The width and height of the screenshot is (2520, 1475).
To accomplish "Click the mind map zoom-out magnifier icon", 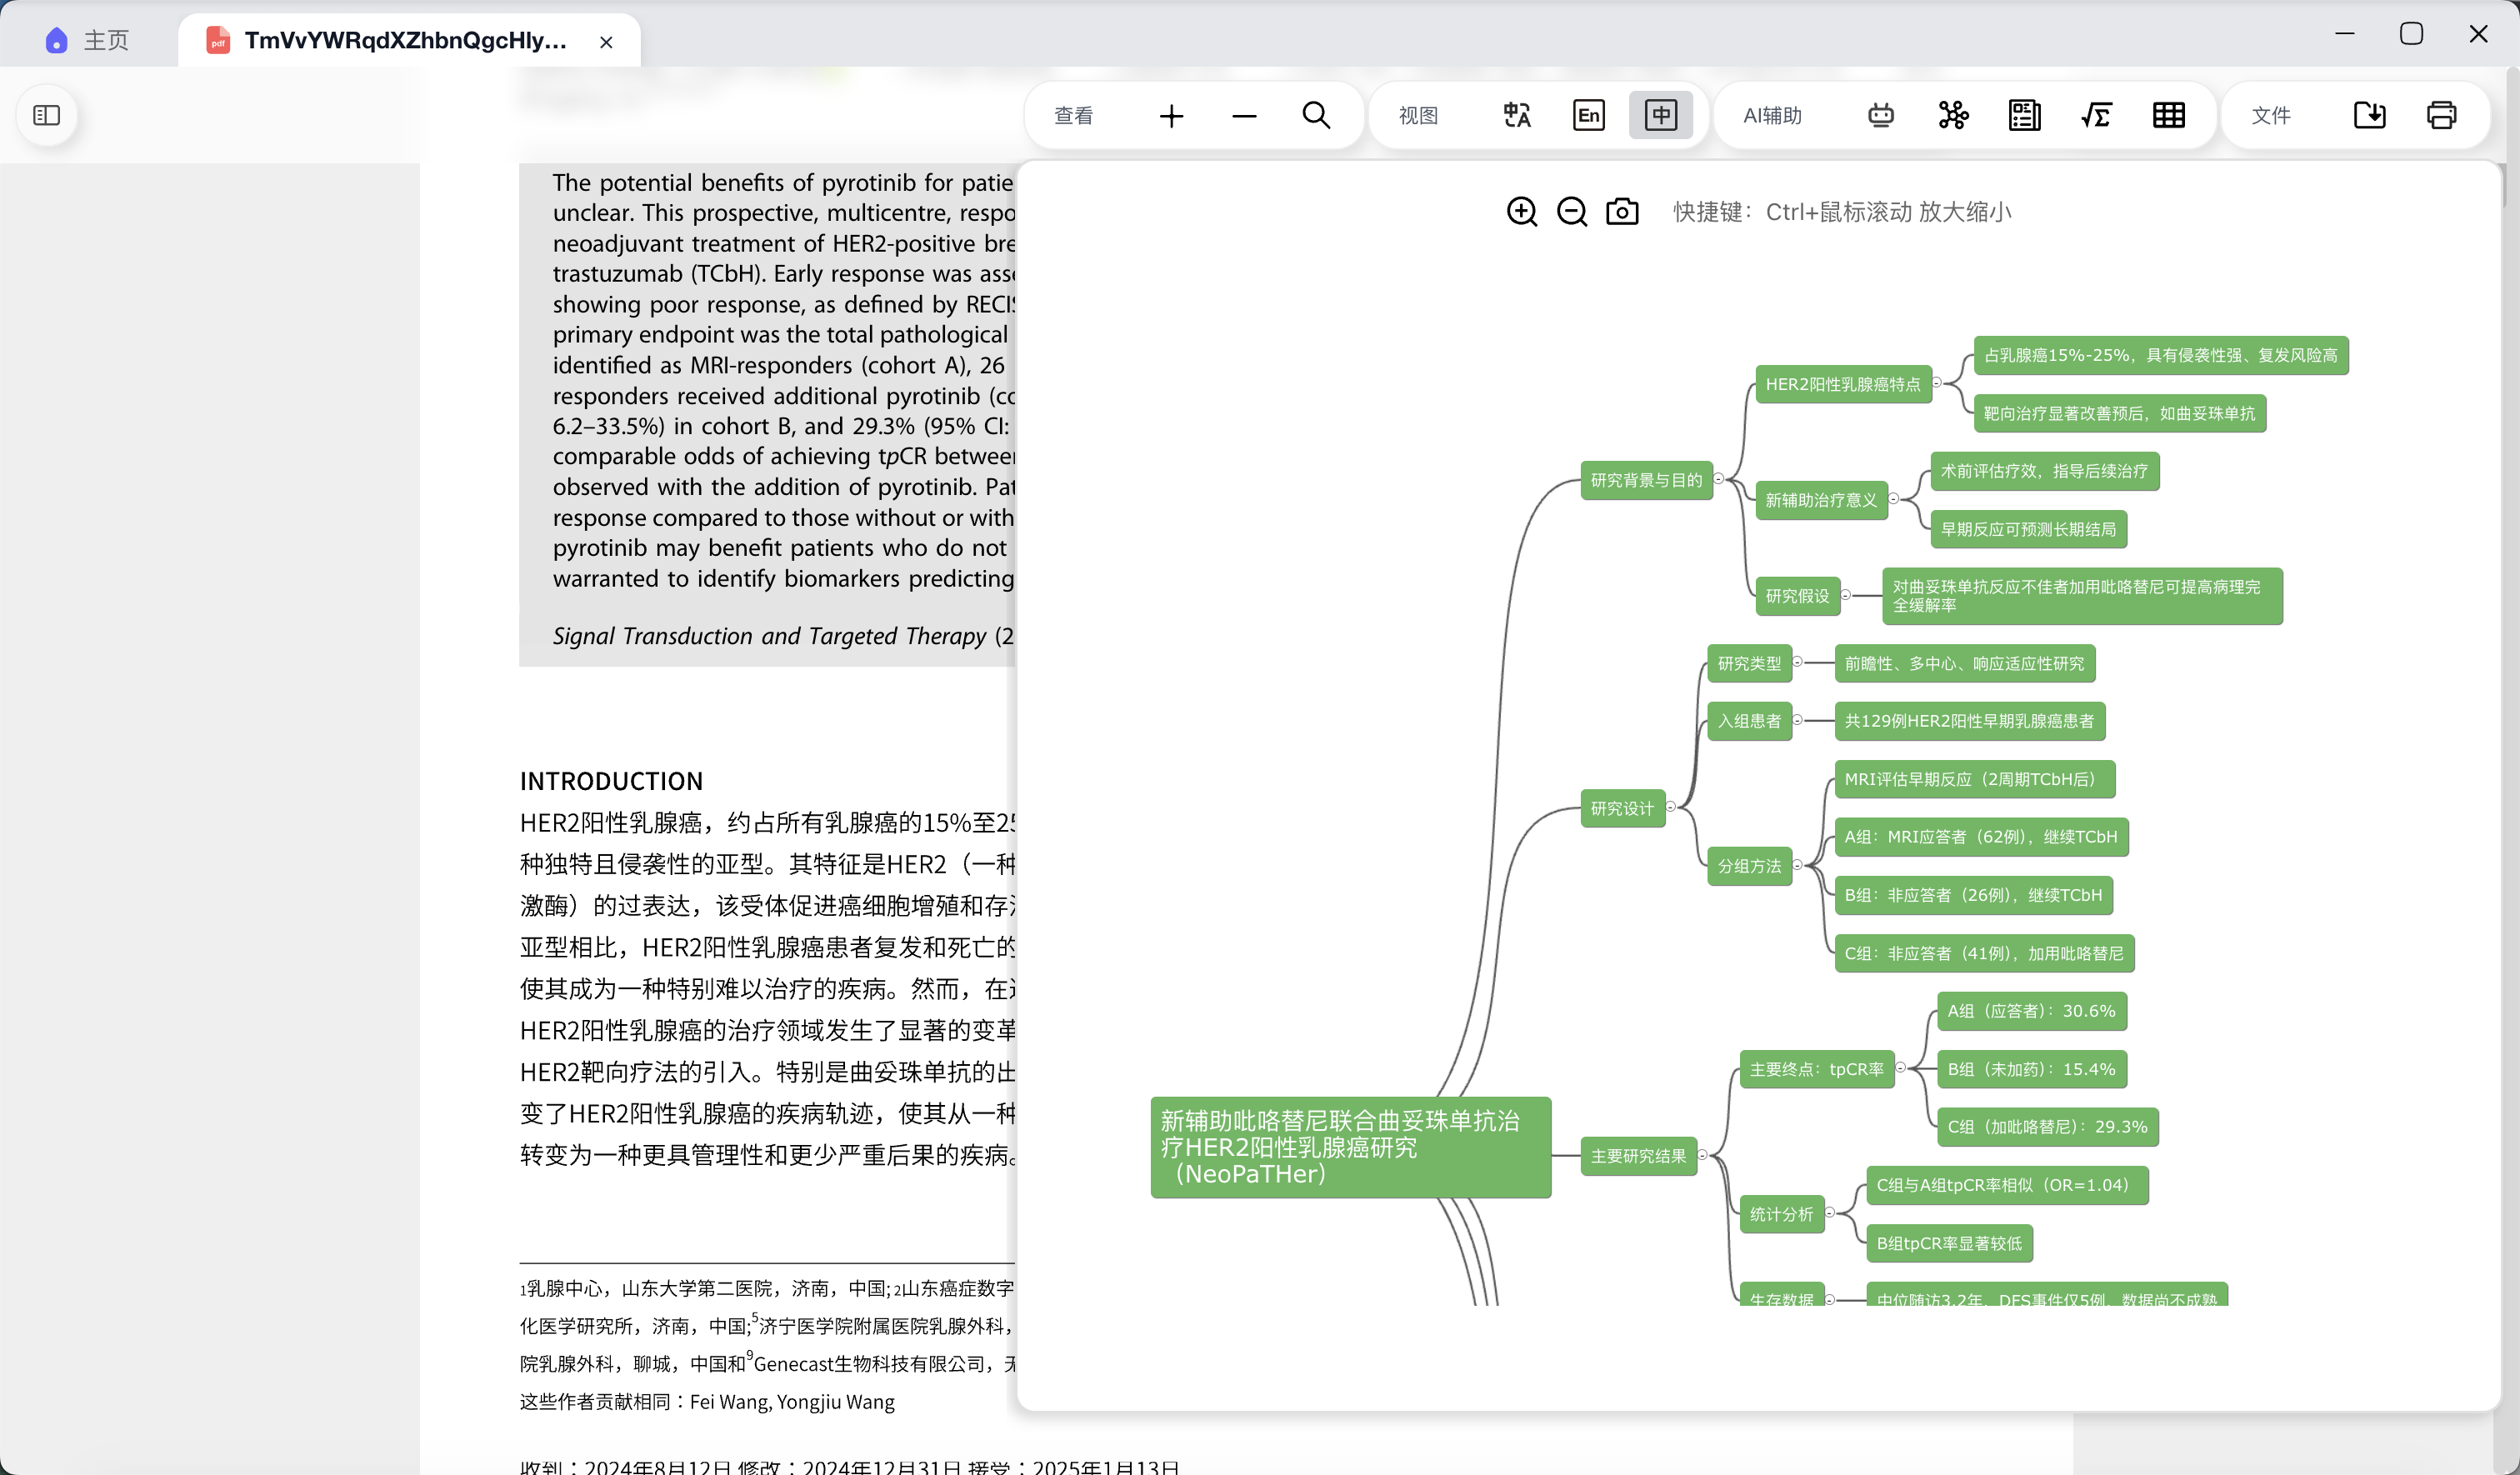I will coord(1571,212).
